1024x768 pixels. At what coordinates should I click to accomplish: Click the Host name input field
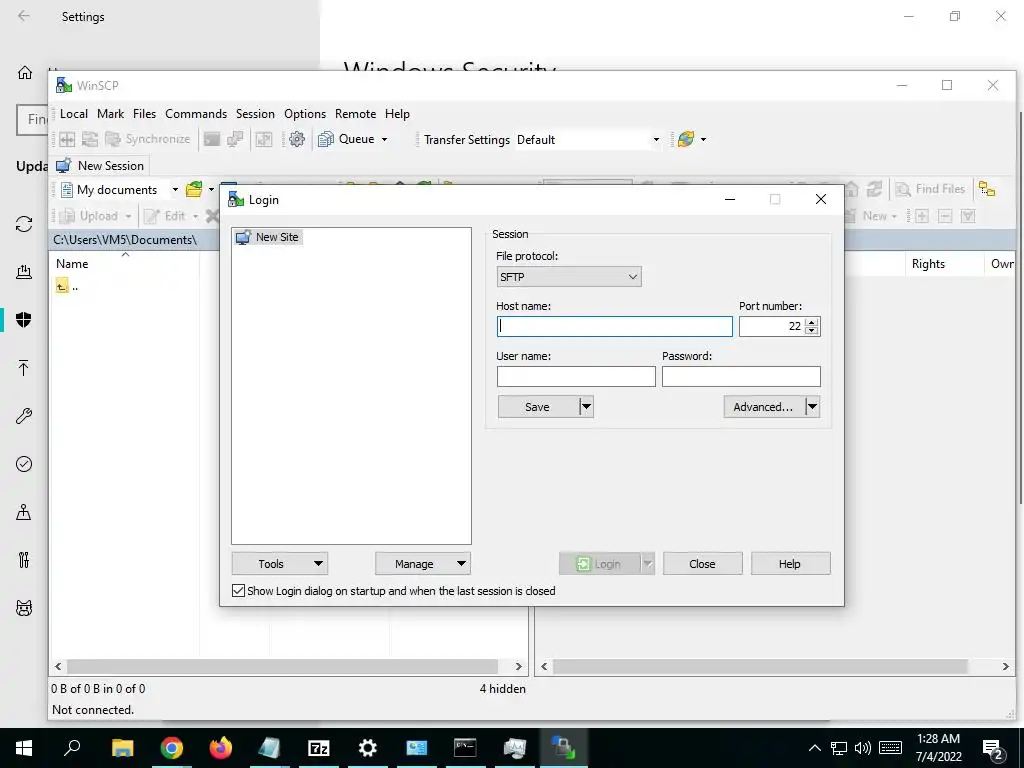(x=615, y=327)
